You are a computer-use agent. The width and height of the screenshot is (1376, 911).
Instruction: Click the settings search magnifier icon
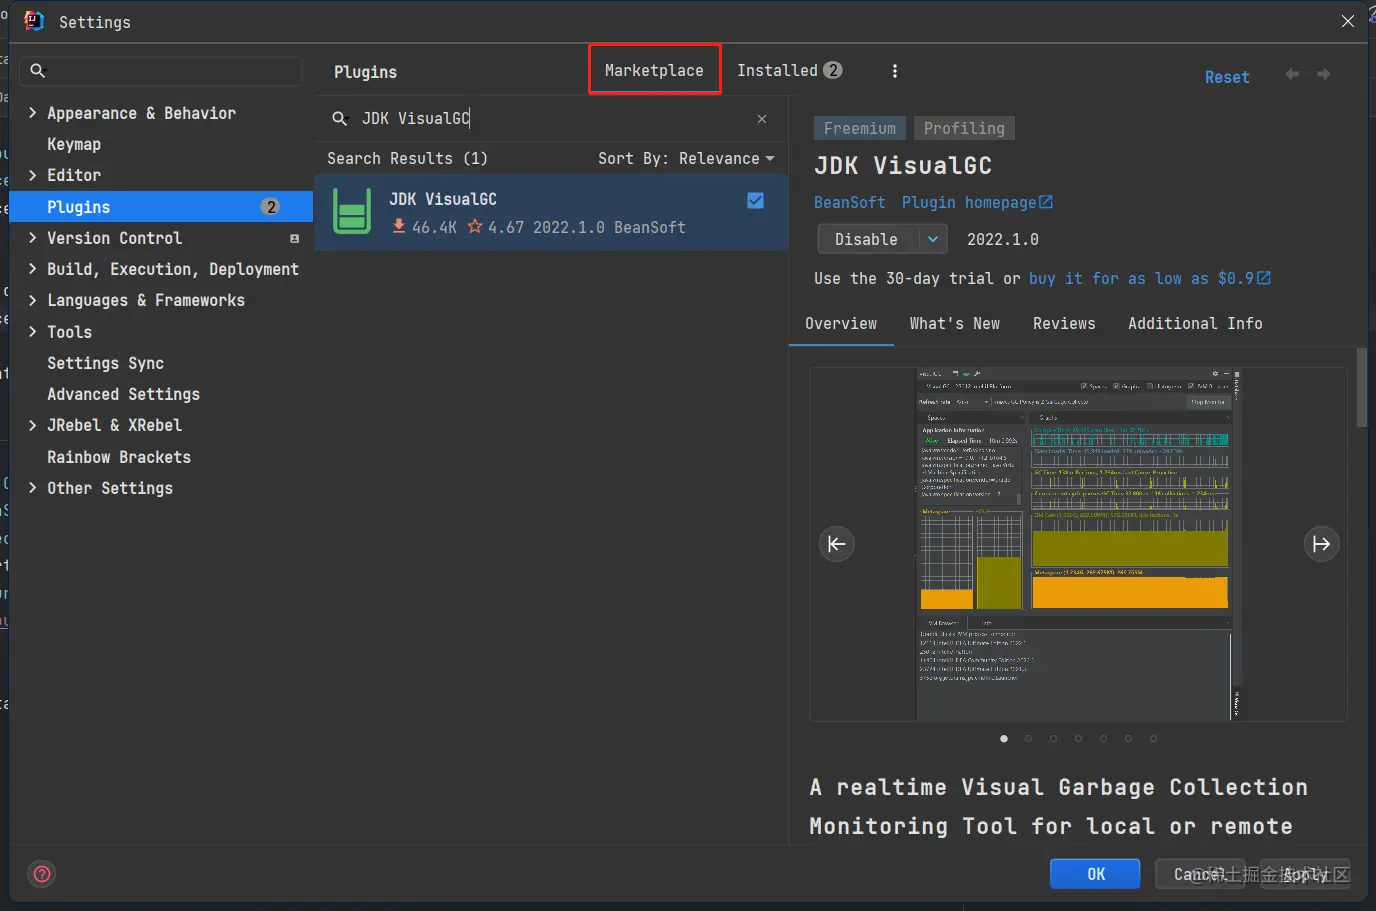pos(38,71)
